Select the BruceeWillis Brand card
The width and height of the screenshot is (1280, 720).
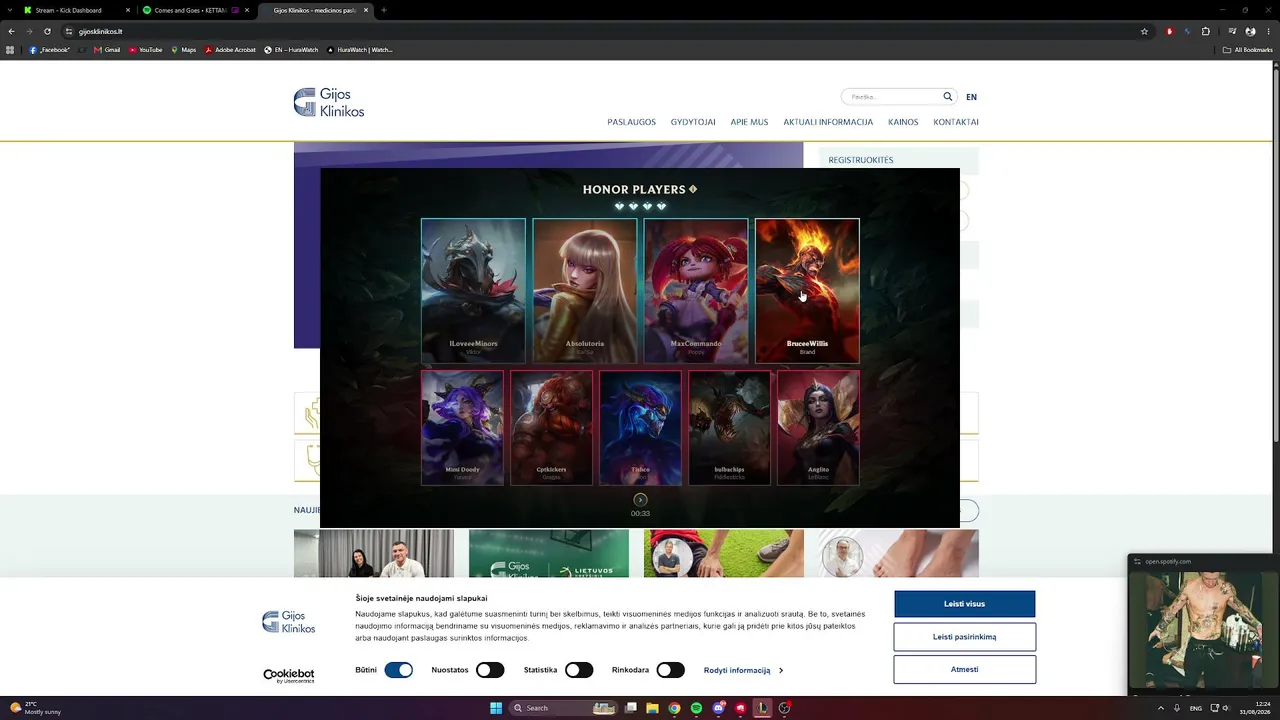click(807, 290)
